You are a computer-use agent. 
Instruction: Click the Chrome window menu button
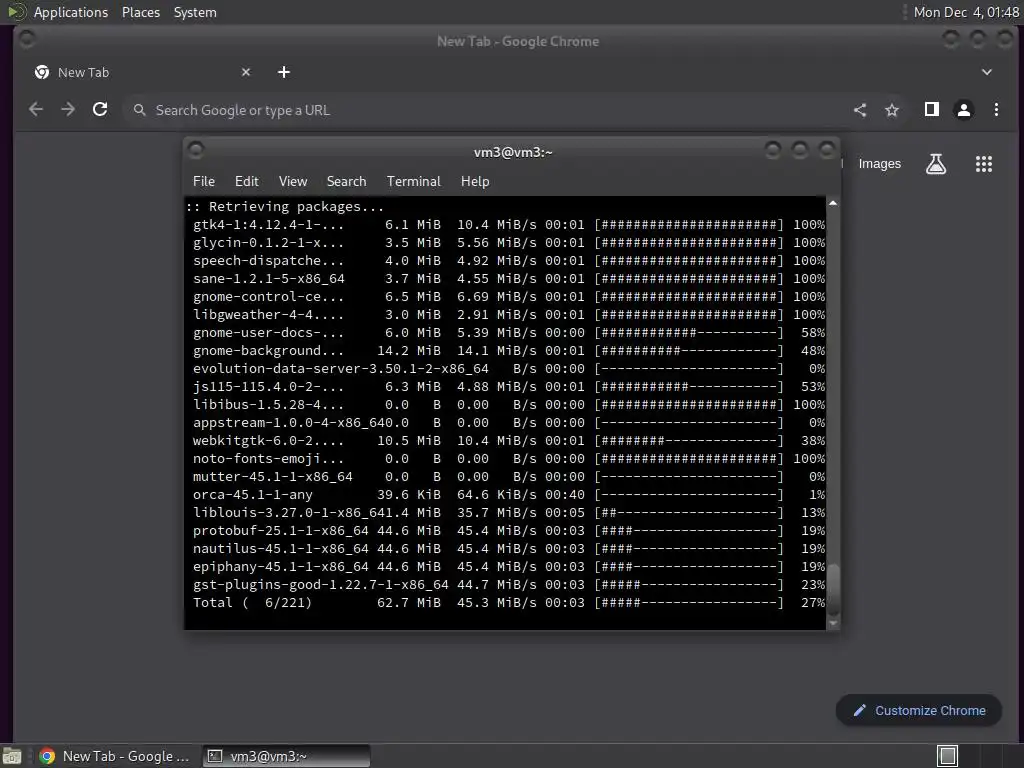click(x=27, y=39)
